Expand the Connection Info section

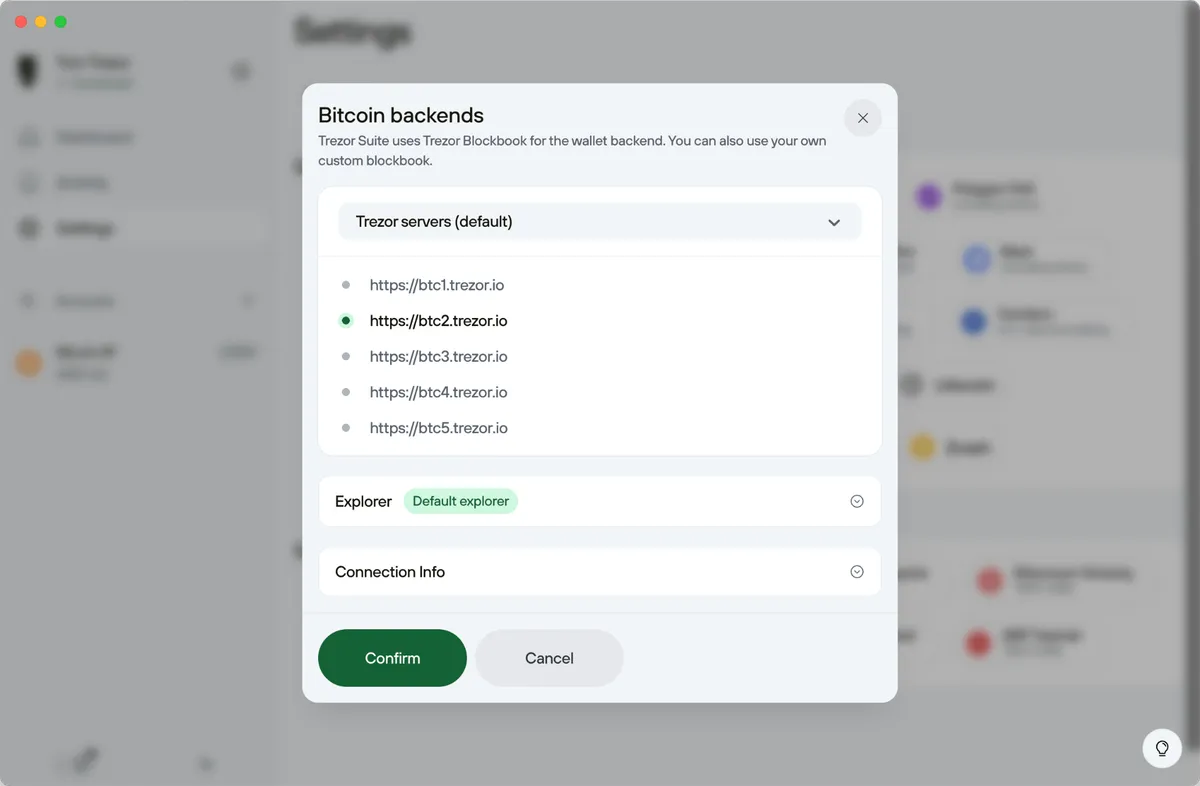tap(856, 571)
